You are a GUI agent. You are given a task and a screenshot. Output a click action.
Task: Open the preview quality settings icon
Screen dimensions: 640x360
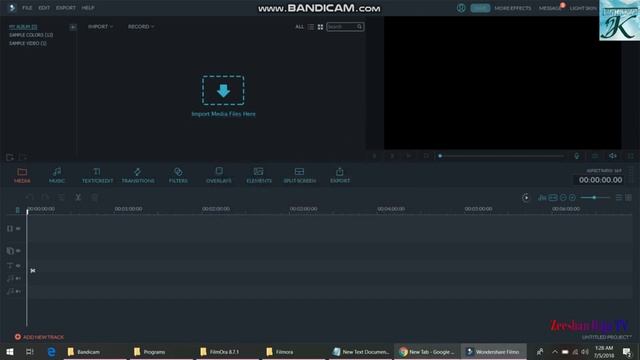pyautogui.click(x=595, y=156)
